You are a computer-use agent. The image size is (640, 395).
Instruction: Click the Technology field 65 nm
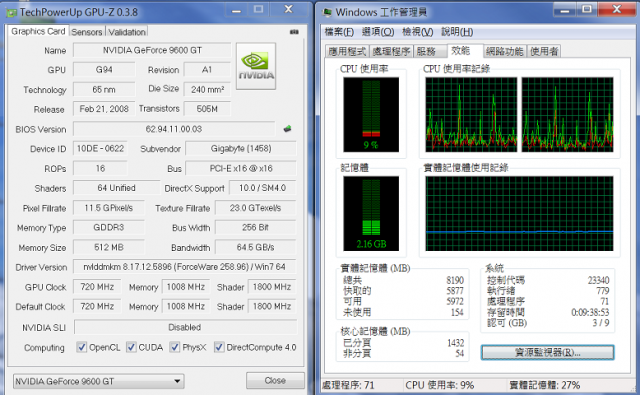coord(104,89)
